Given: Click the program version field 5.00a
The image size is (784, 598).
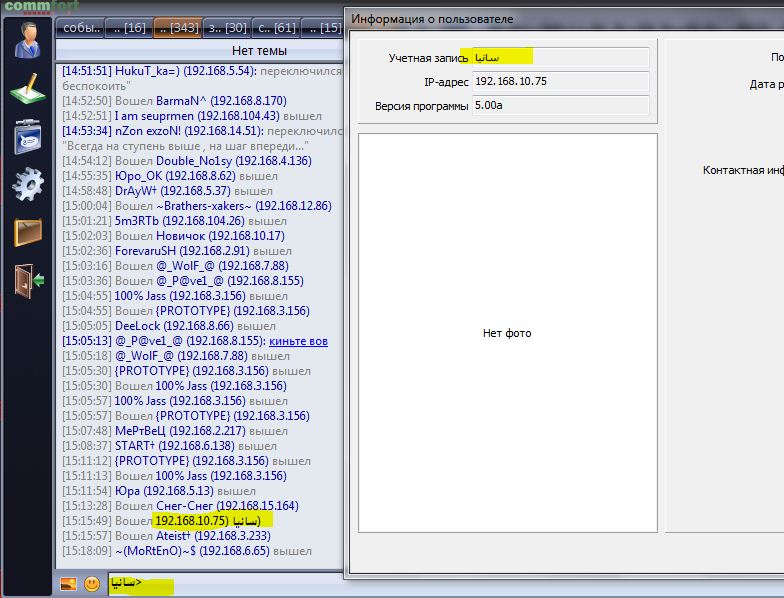Looking at the screenshot, I should (560, 106).
